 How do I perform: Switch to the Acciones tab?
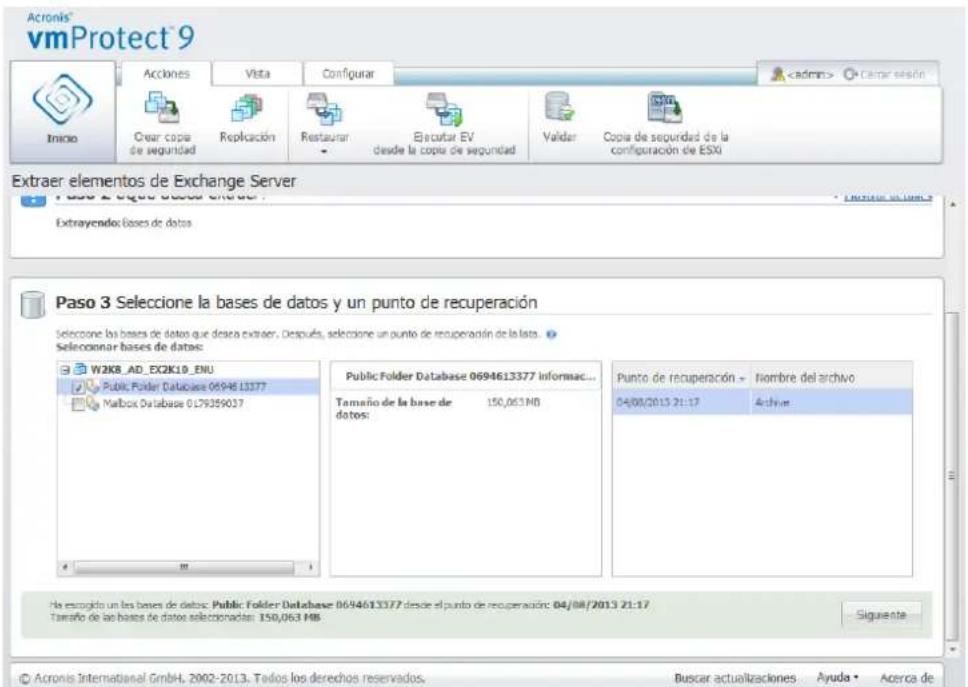(x=166, y=74)
